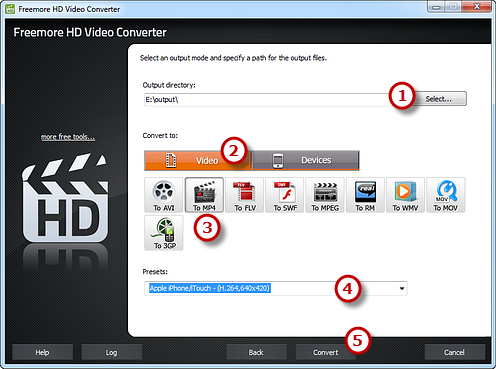Choose the To MOV format icon
This screenshot has width=496, height=369.
click(x=446, y=195)
